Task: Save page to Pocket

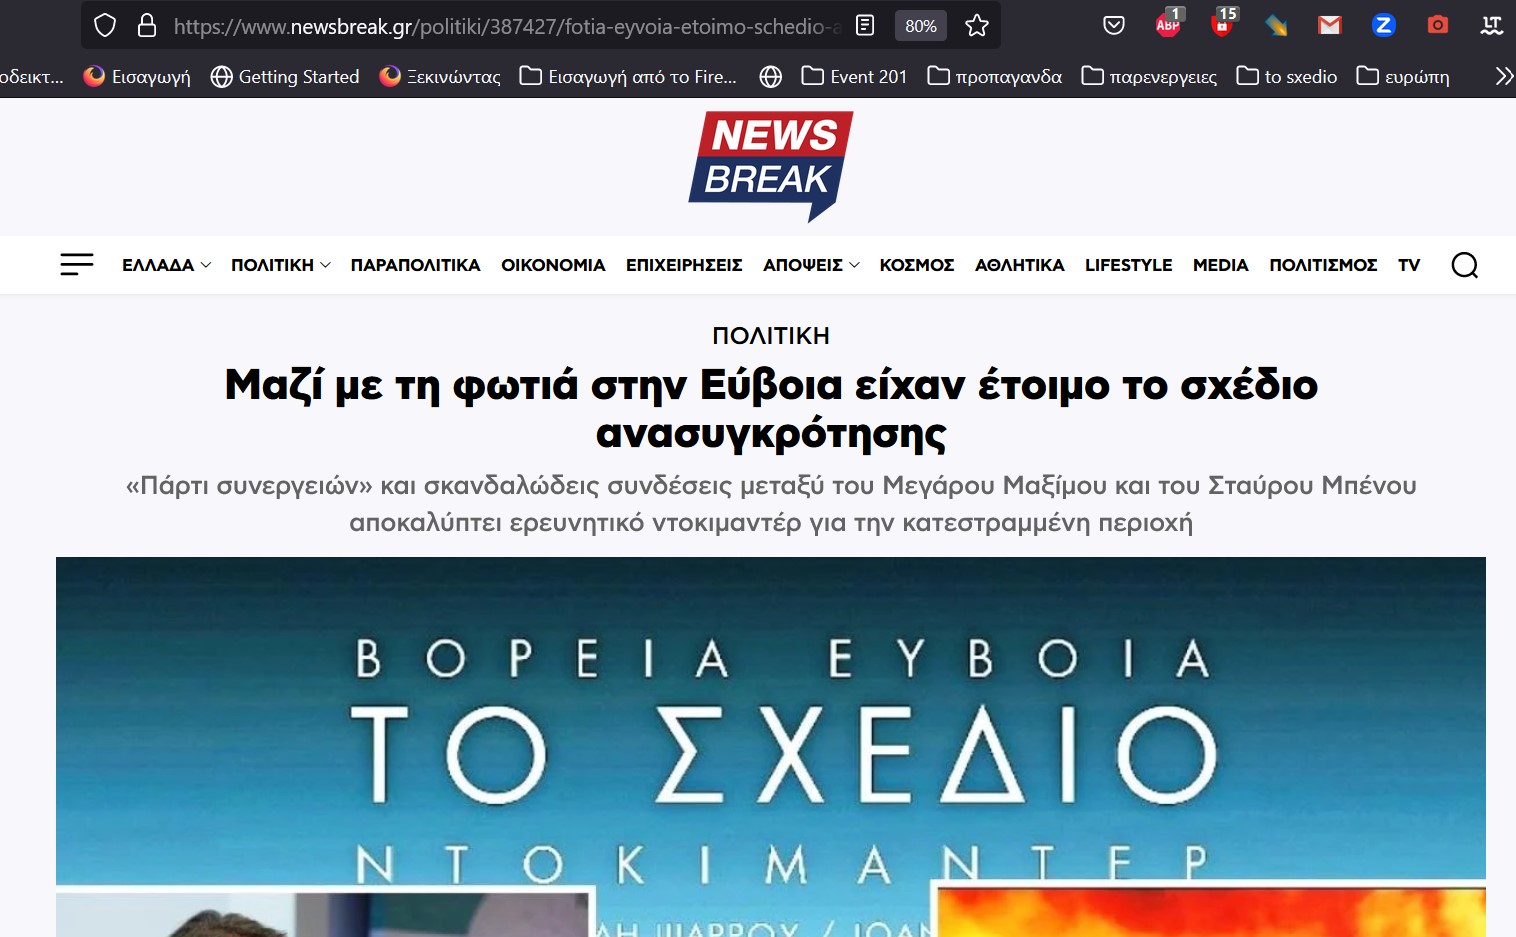Action: tap(1113, 26)
